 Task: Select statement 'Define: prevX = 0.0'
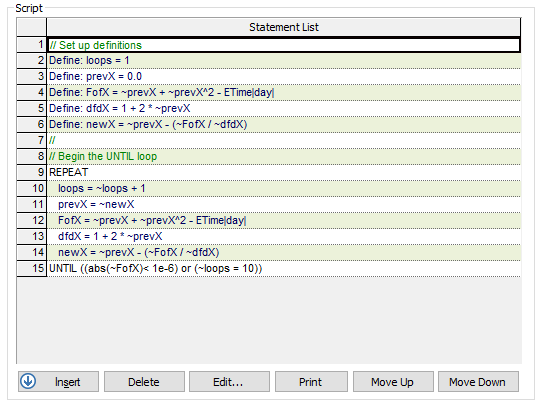tap(284, 76)
